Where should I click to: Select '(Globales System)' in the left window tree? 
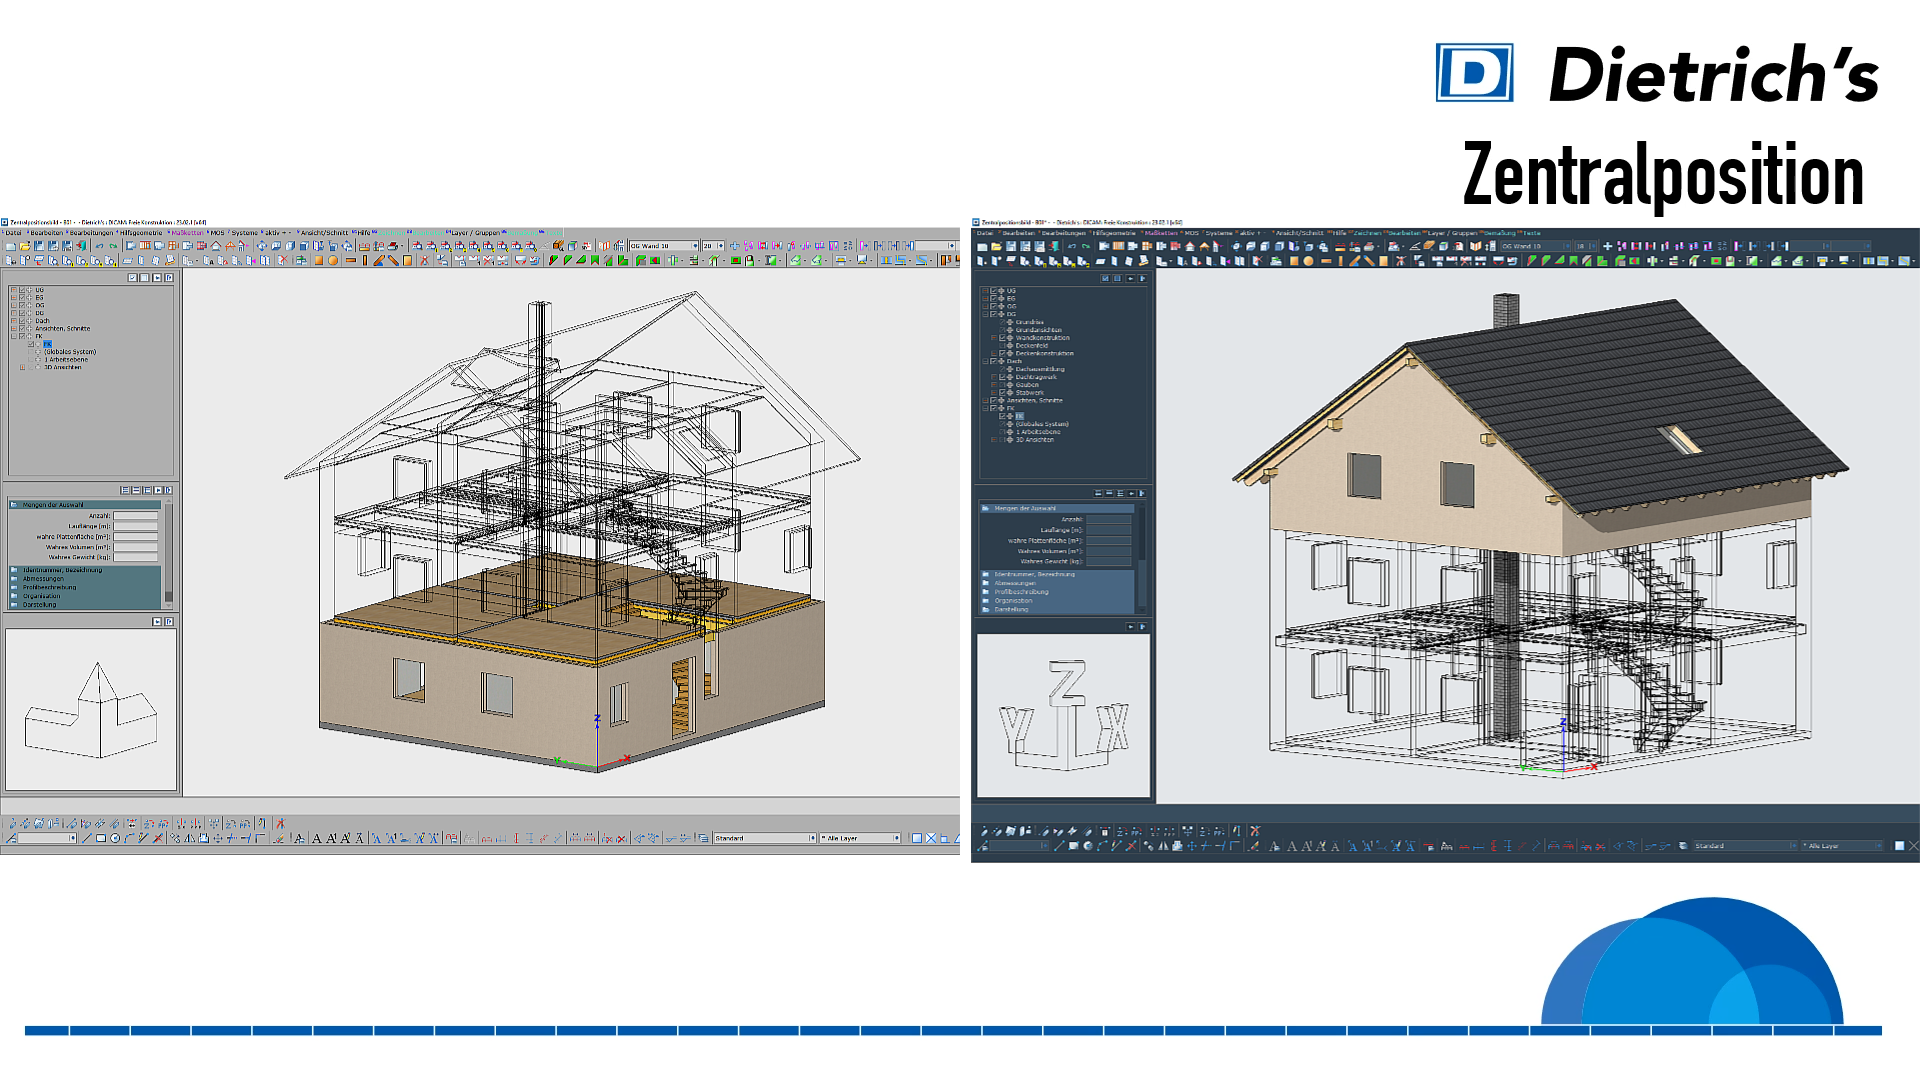click(x=70, y=352)
